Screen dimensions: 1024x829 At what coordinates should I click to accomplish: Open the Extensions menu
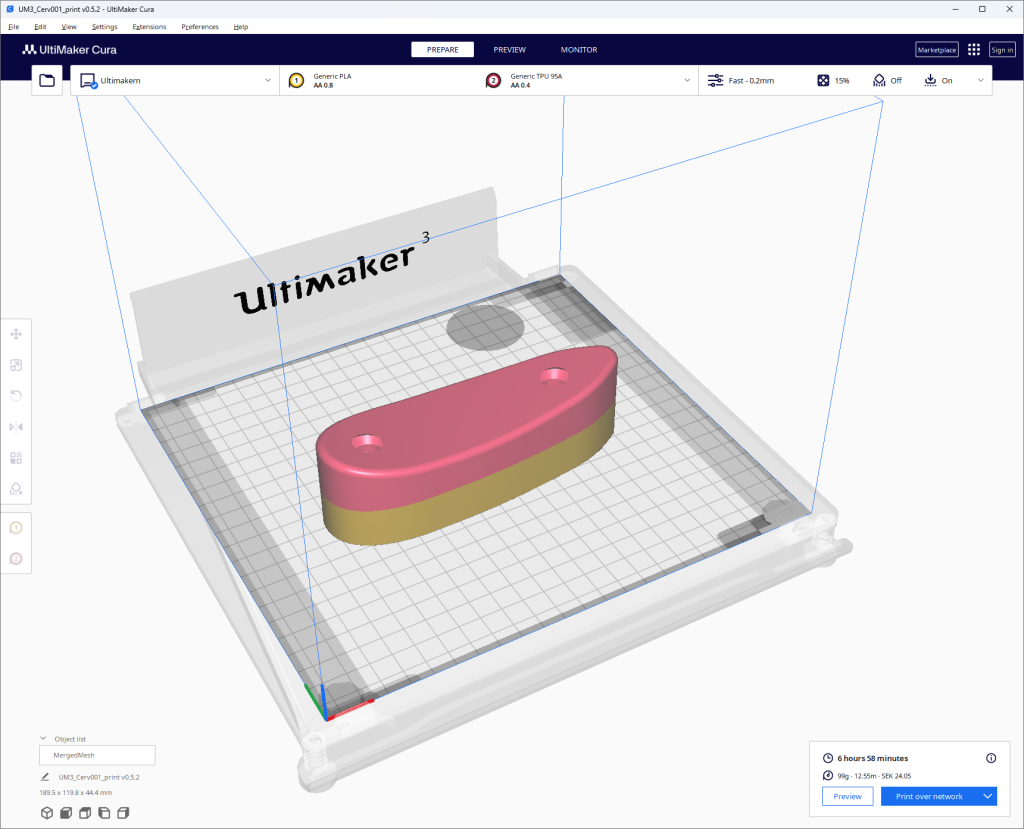coord(149,27)
